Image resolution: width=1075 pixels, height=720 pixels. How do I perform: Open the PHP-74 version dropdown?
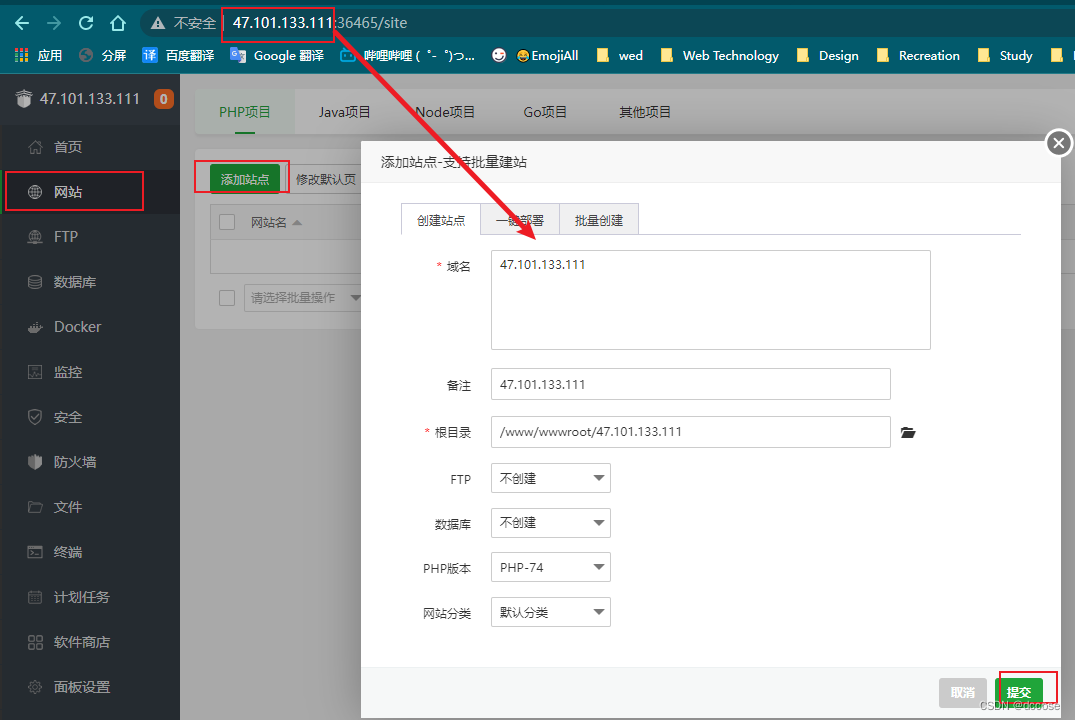coord(550,567)
